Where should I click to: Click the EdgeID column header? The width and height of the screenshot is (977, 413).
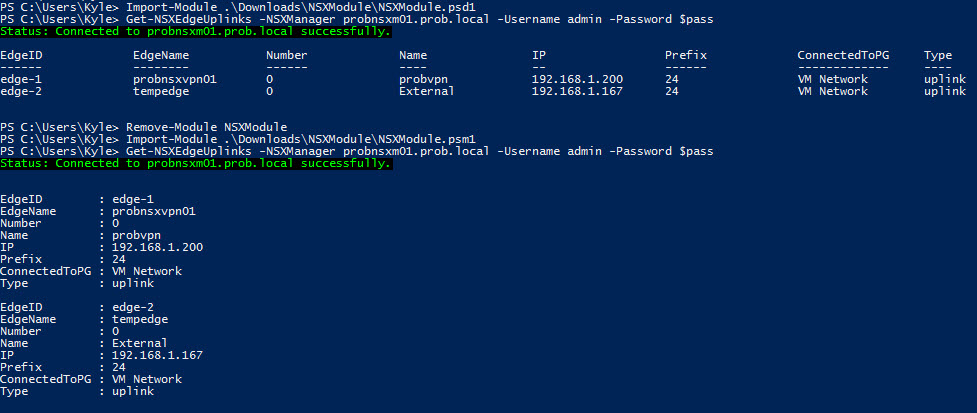[21, 55]
